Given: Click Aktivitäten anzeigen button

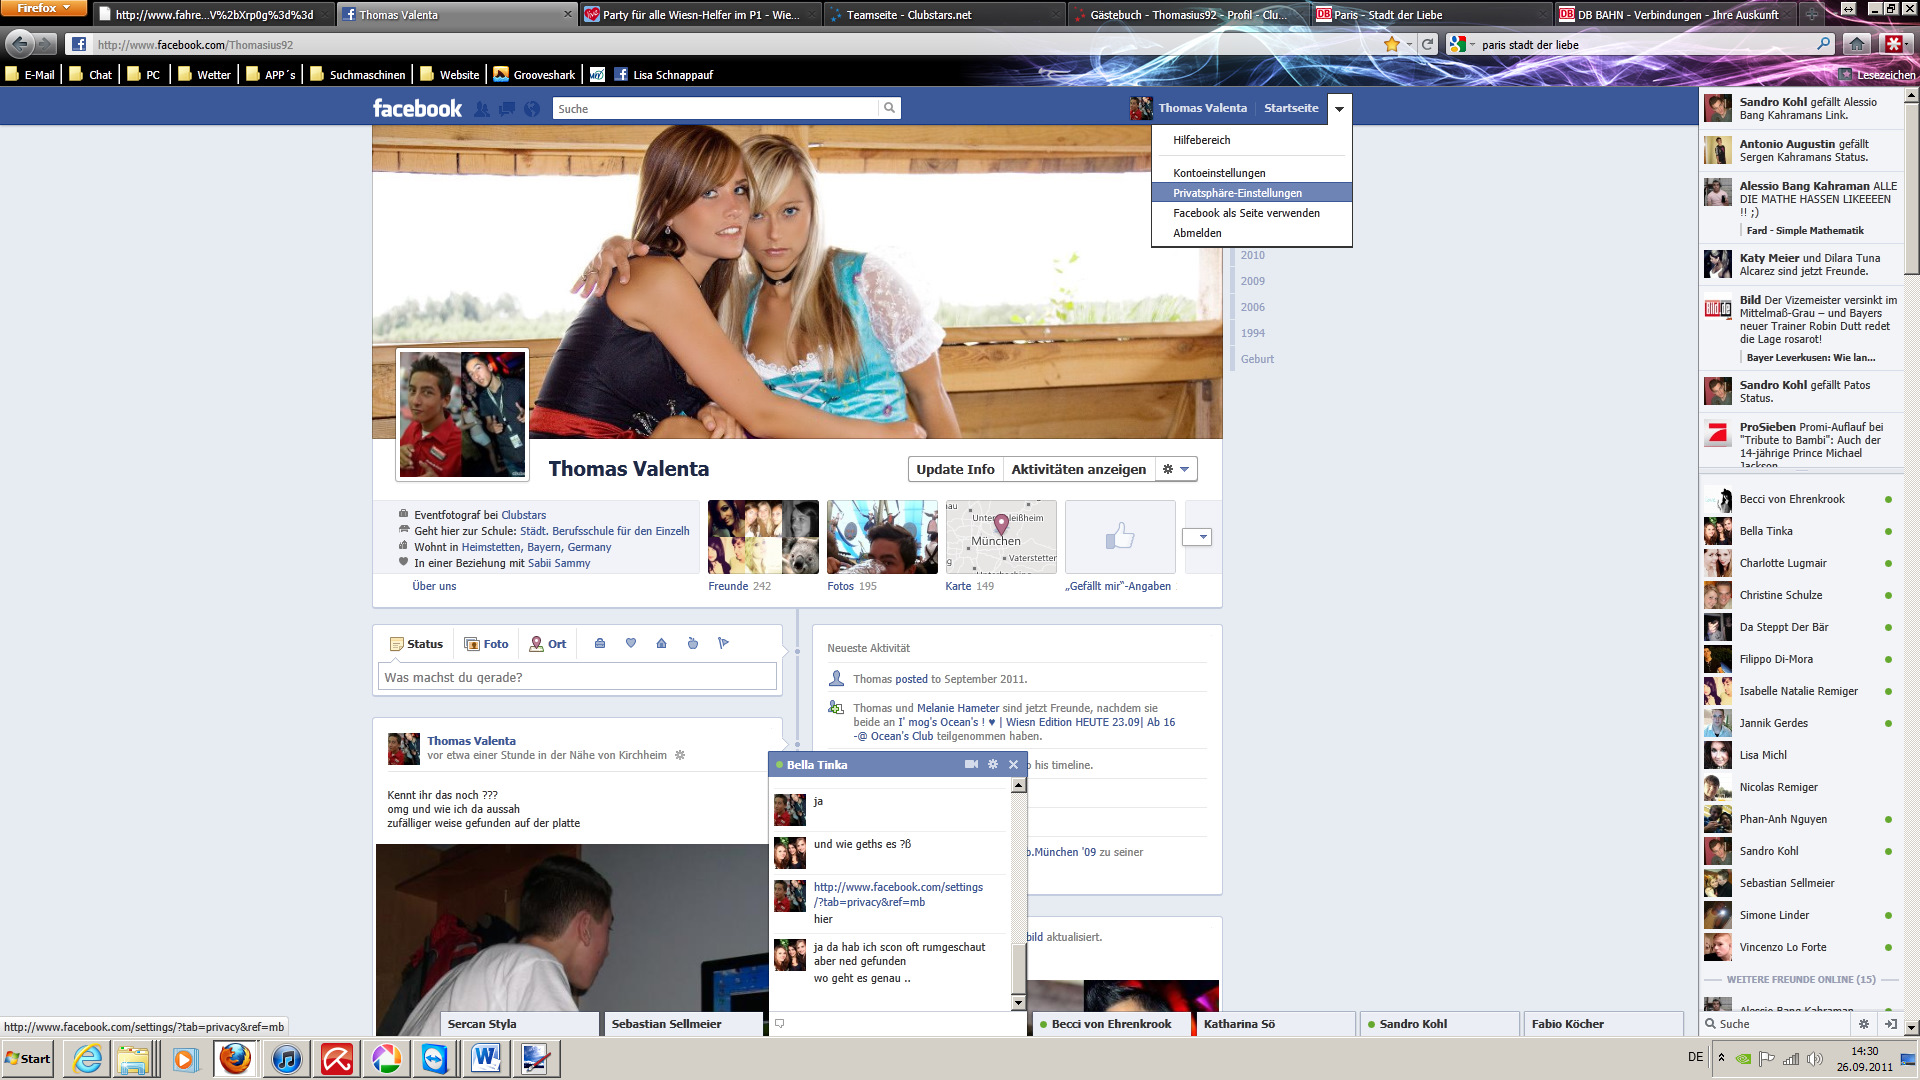Looking at the screenshot, I should tap(1078, 469).
